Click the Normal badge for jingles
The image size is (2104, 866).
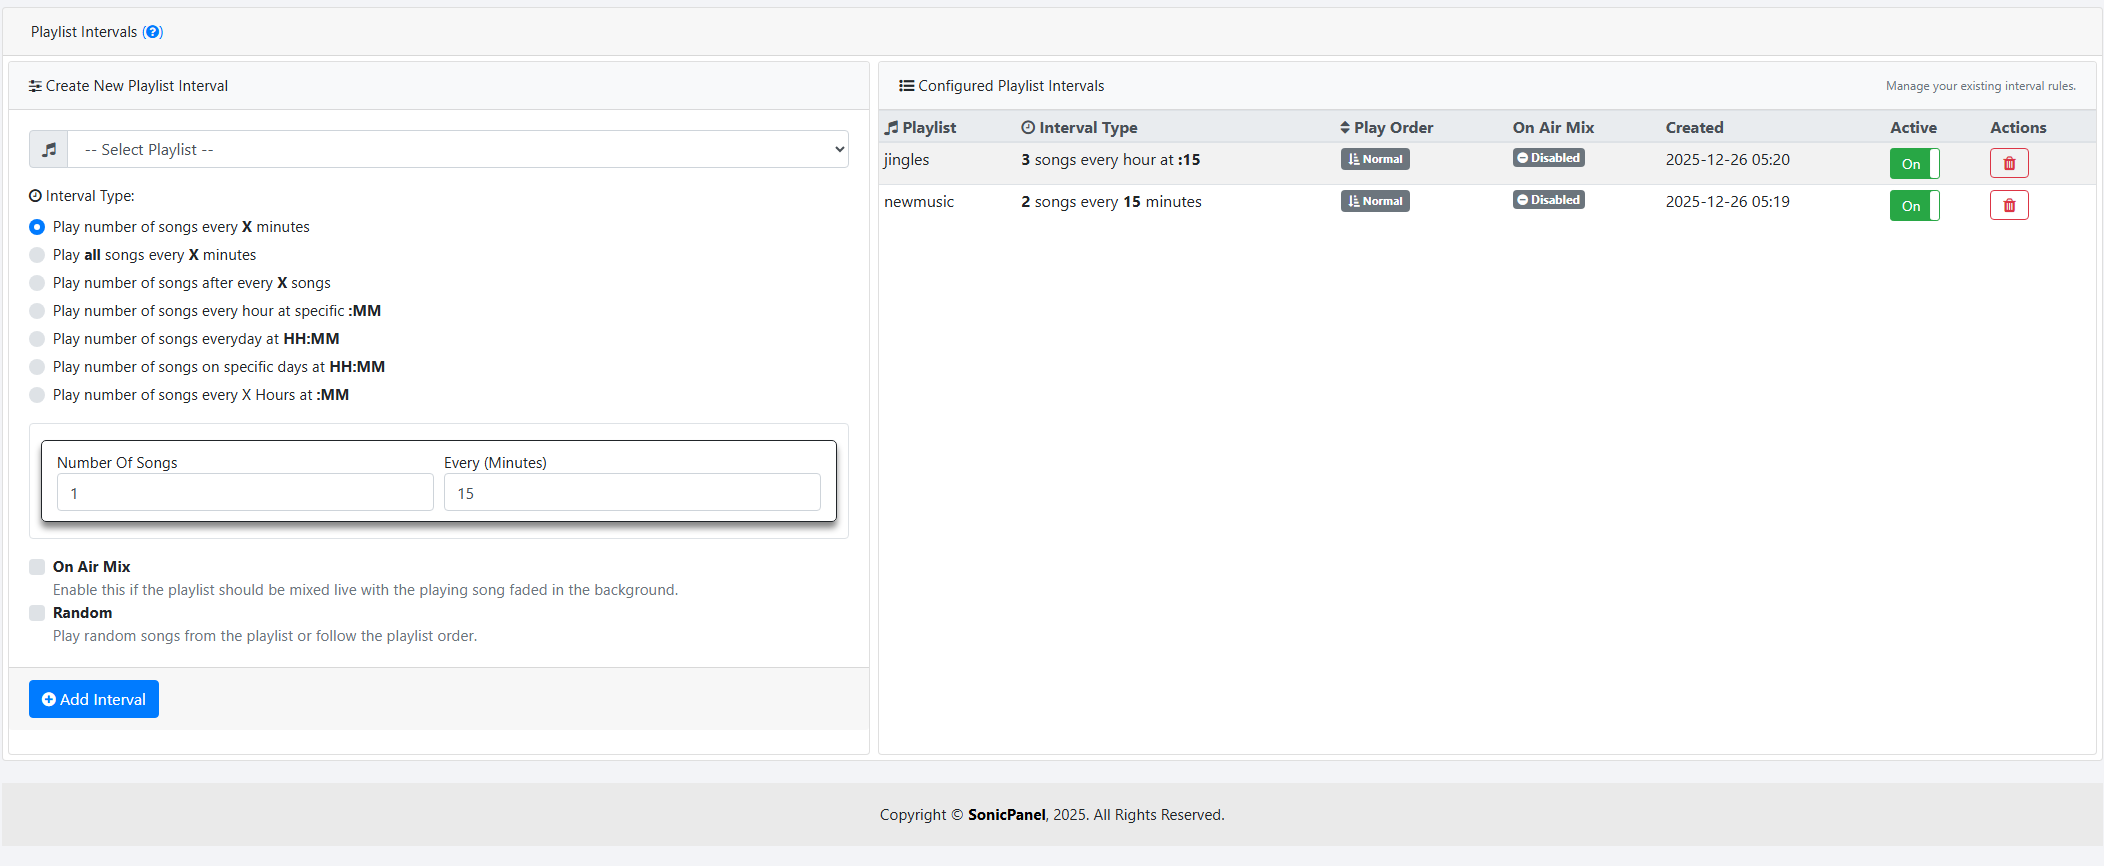[1375, 159]
